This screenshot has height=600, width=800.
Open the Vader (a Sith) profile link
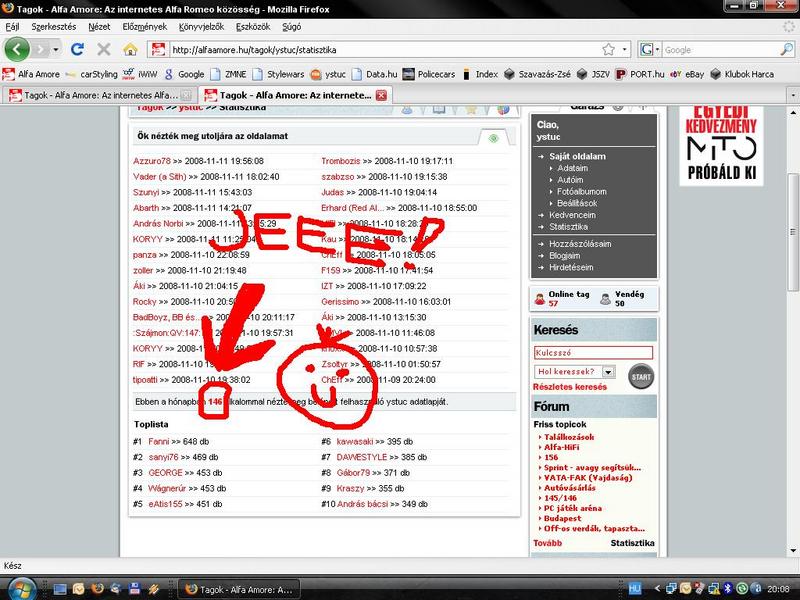point(160,177)
